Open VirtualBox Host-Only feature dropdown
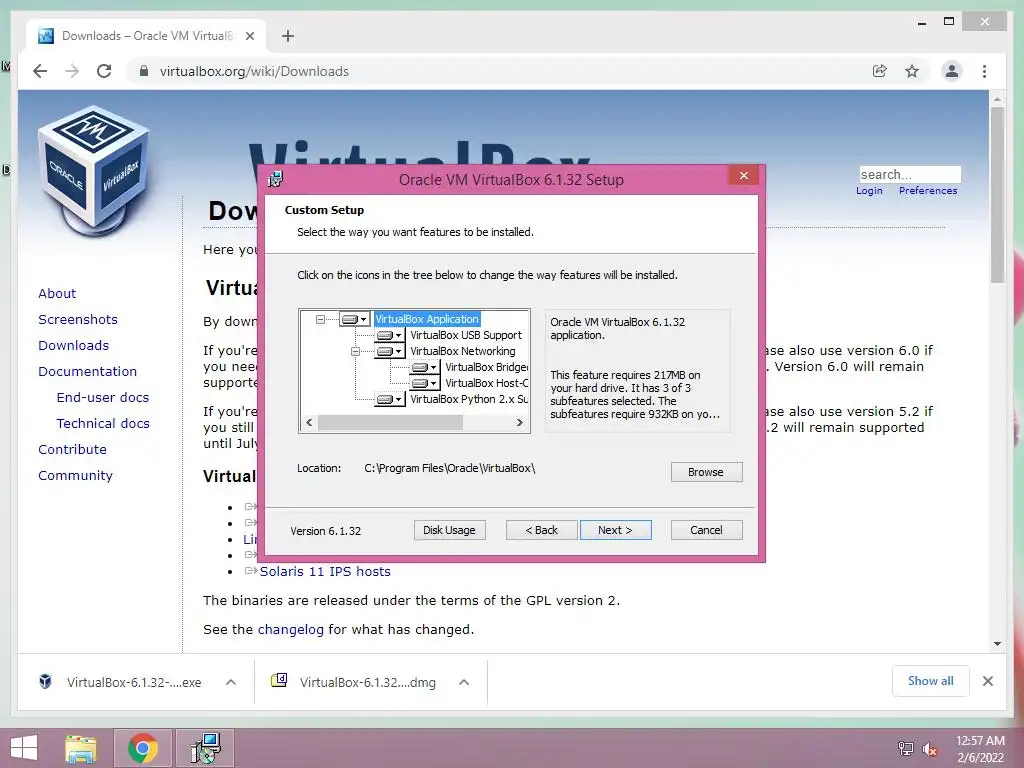This screenshot has width=1024, height=768. (424, 383)
